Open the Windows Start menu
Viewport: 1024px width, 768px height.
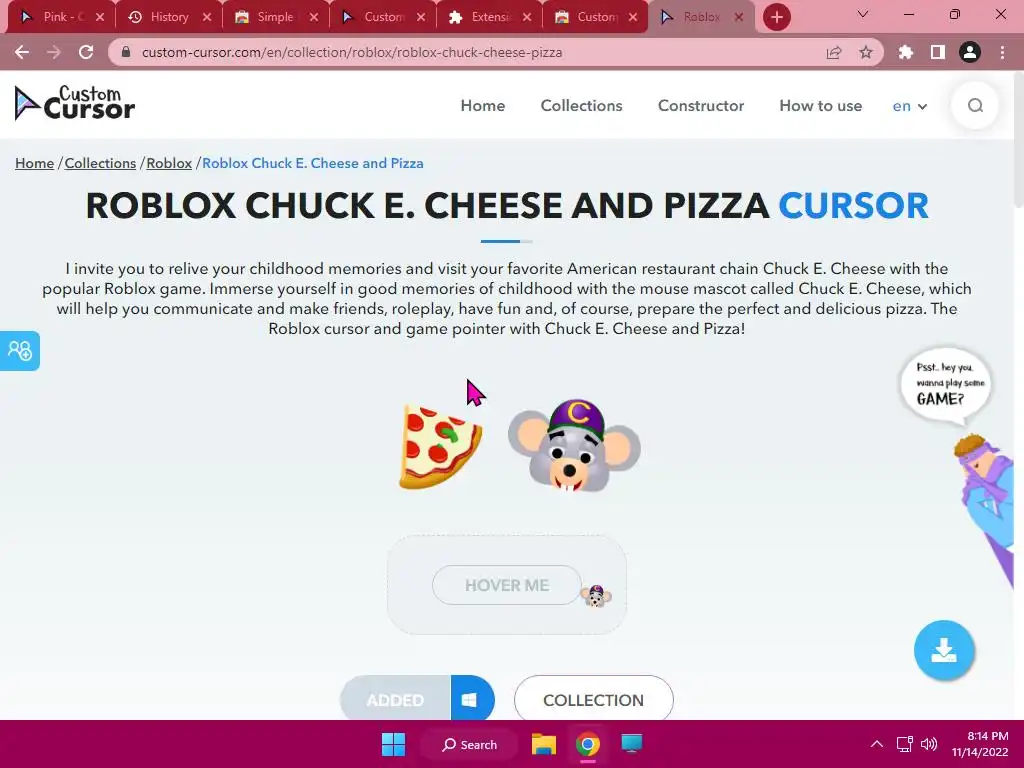tap(393, 744)
